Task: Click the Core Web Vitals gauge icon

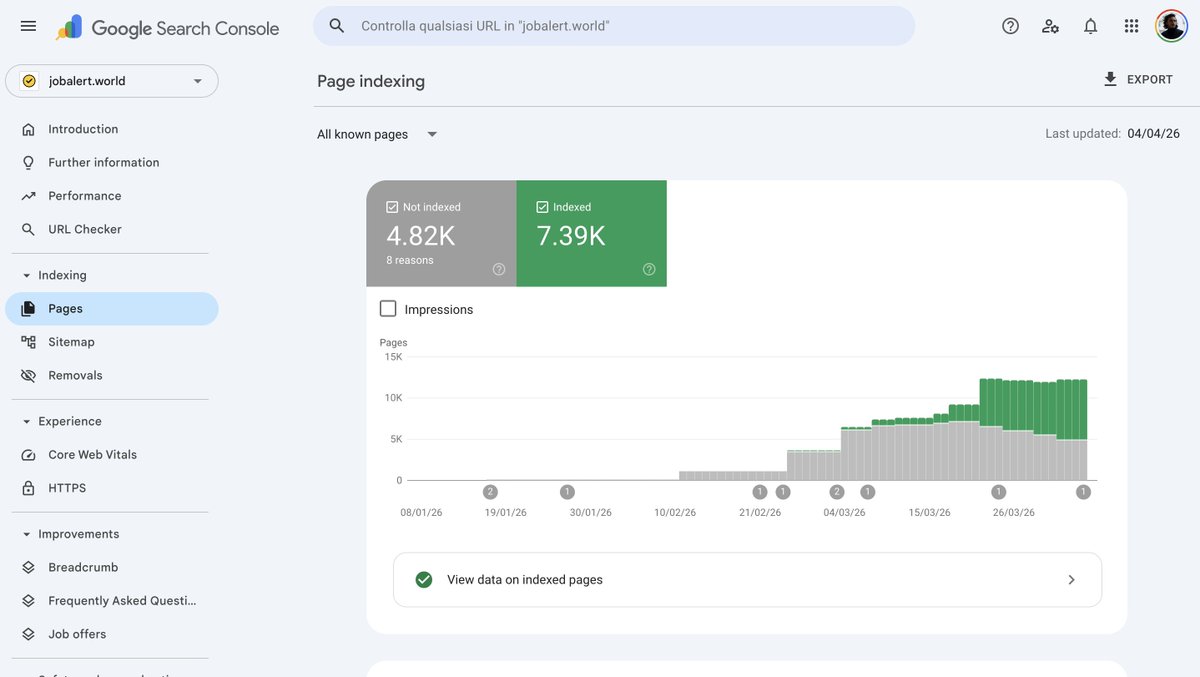Action: coord(28,454)
